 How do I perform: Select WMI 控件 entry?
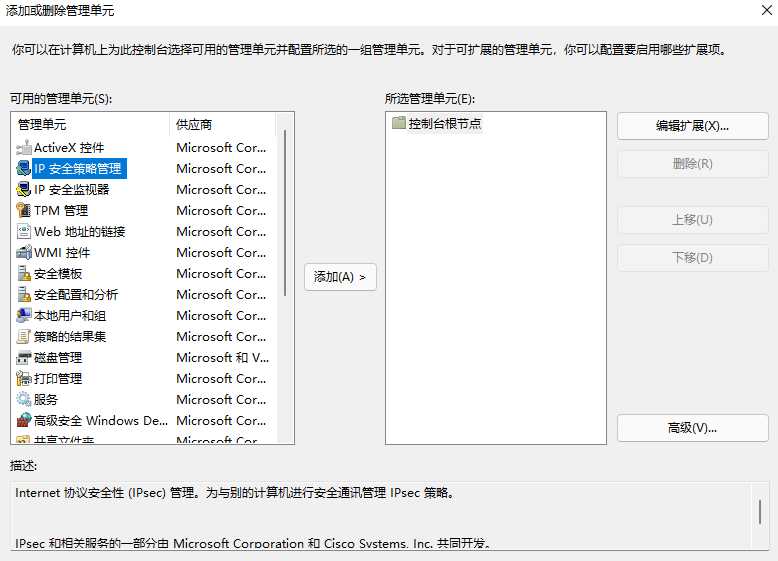click(62, 252)
